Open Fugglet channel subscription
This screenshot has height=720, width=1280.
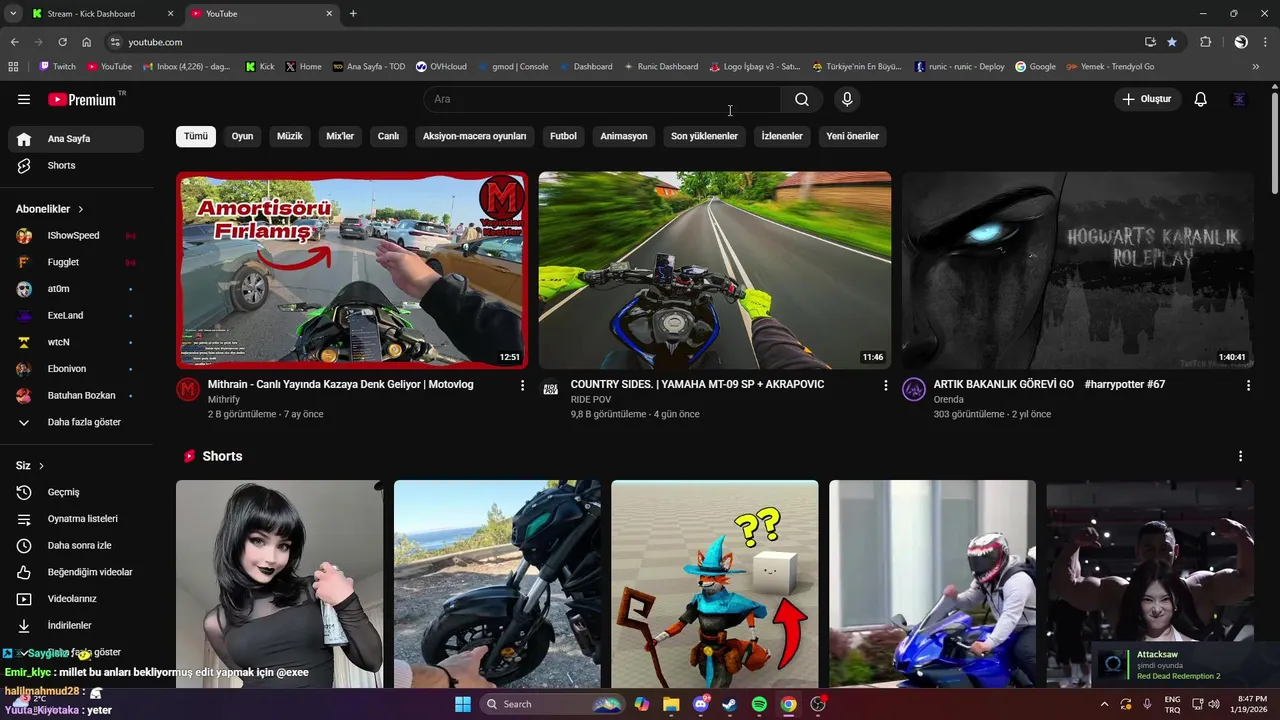coord(76,262)
